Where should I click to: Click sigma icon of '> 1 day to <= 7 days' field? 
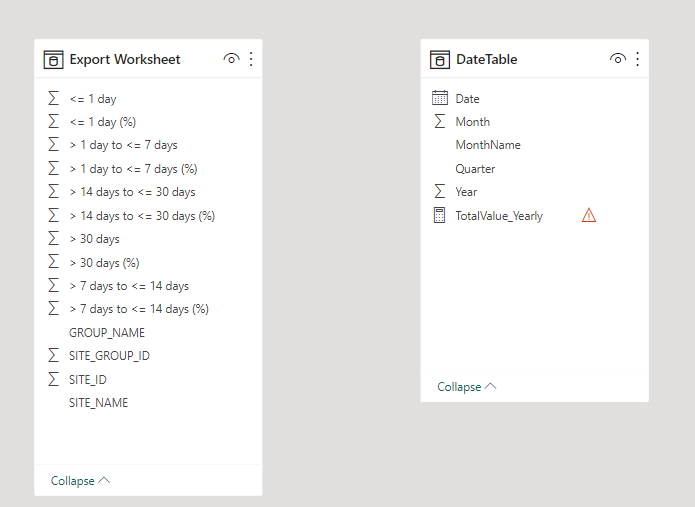point(53,144)
